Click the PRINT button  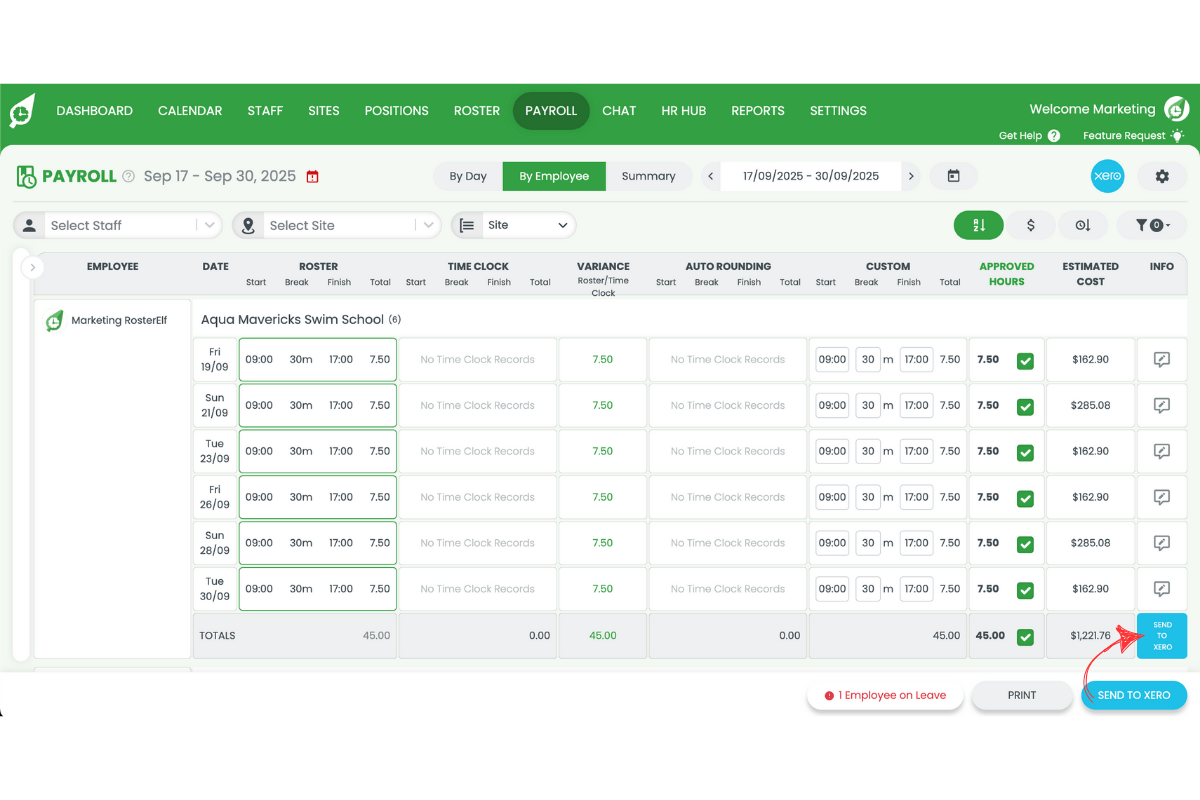tap(1021, 695)
